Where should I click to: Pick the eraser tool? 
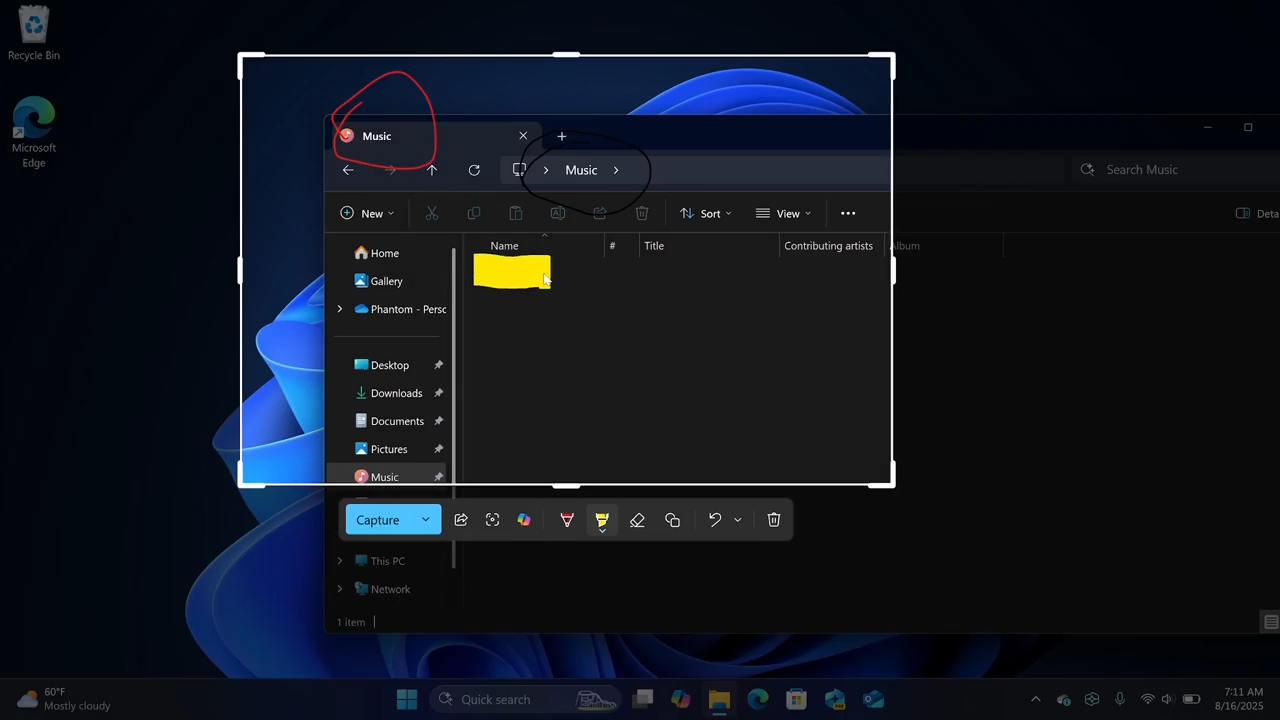[637, 520]
